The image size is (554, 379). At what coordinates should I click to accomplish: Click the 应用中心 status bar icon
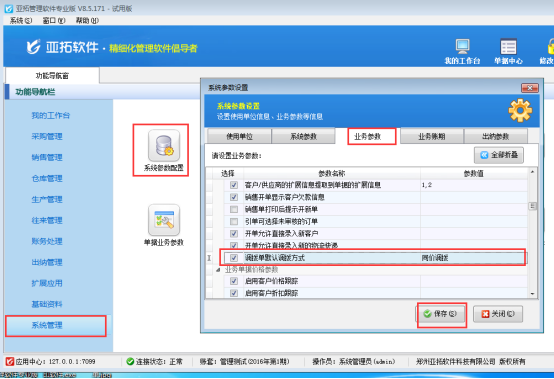pos(10,361)
